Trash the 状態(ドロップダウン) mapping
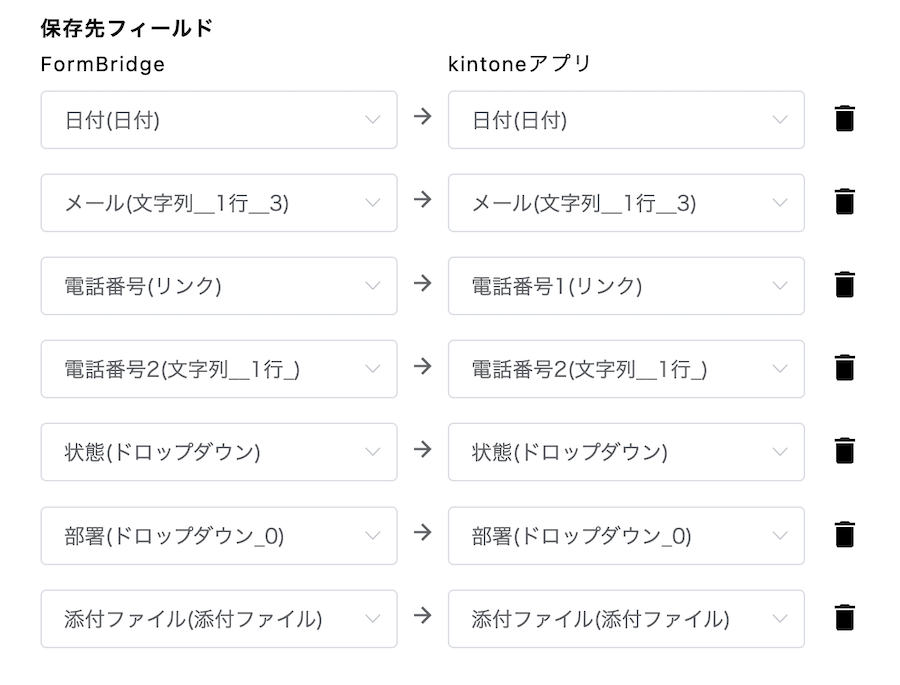The image size is (900, 685). (x=844, y=451)
